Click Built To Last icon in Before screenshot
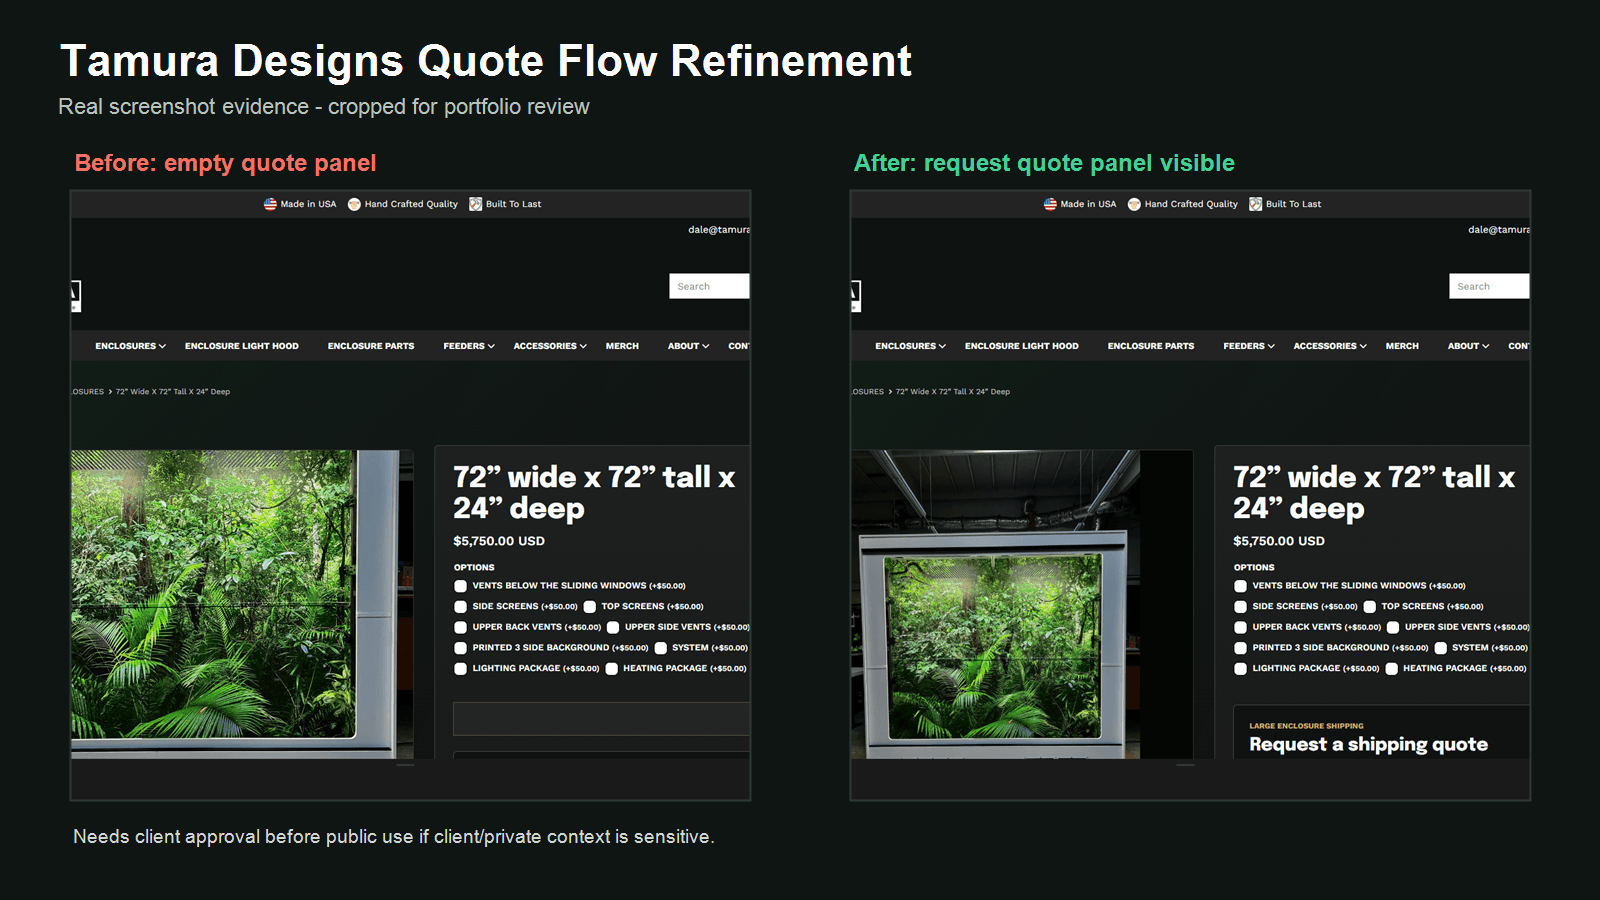This screenshot has width=1600, height=900. click(x=476, y=204)
